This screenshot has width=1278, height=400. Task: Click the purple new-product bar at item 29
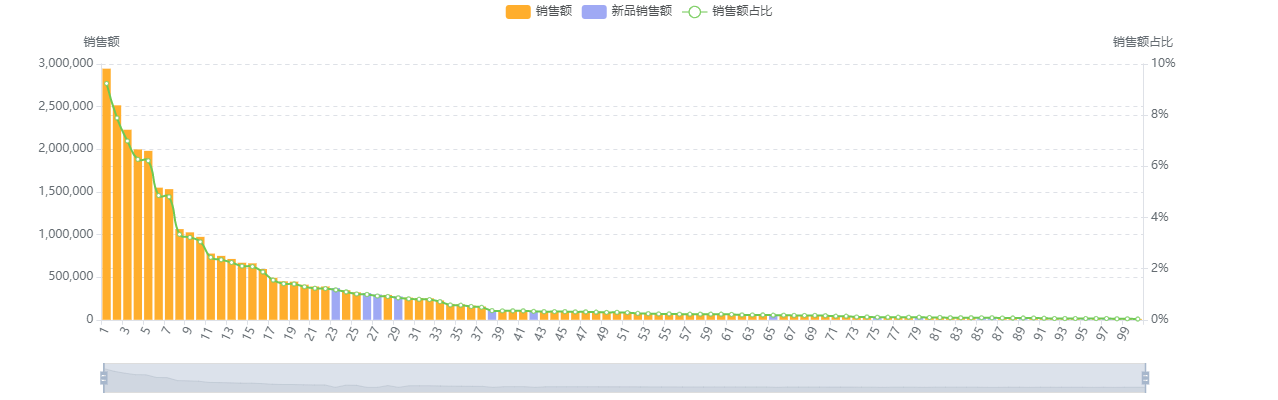398,308
